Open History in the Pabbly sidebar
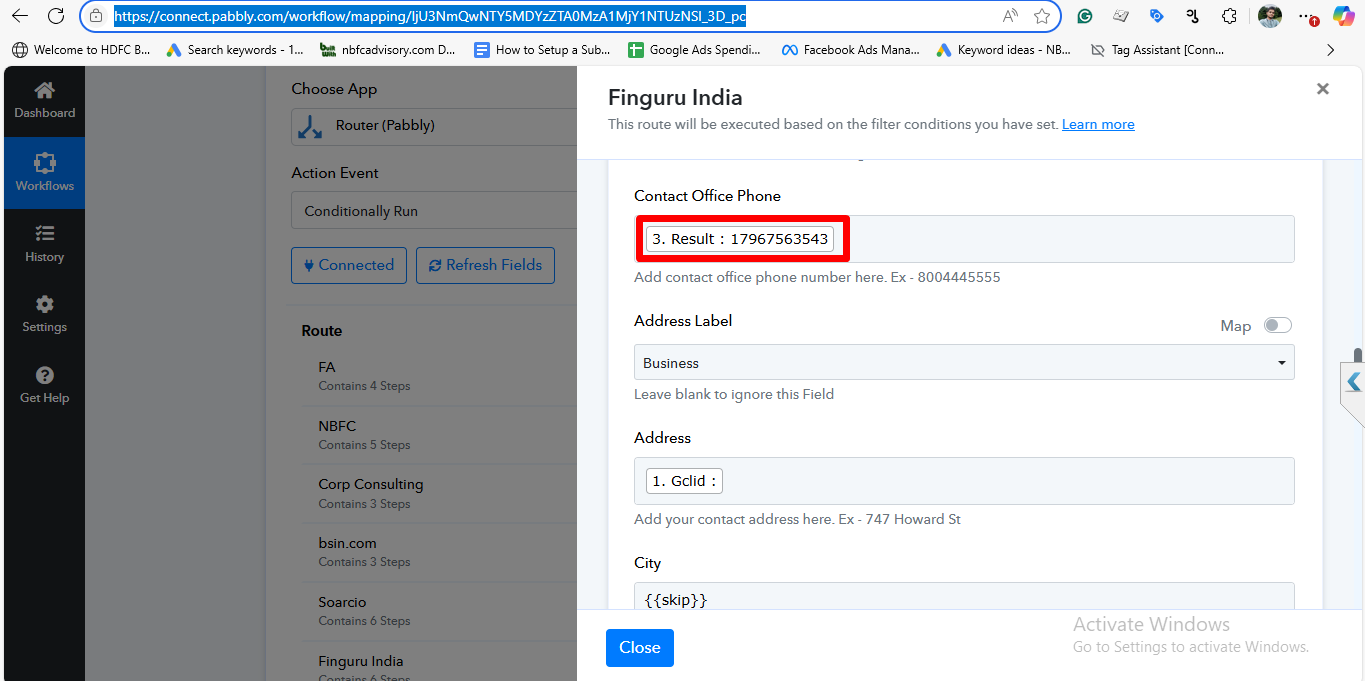This screenshot has height=681, width=1365. pos(44,243)
